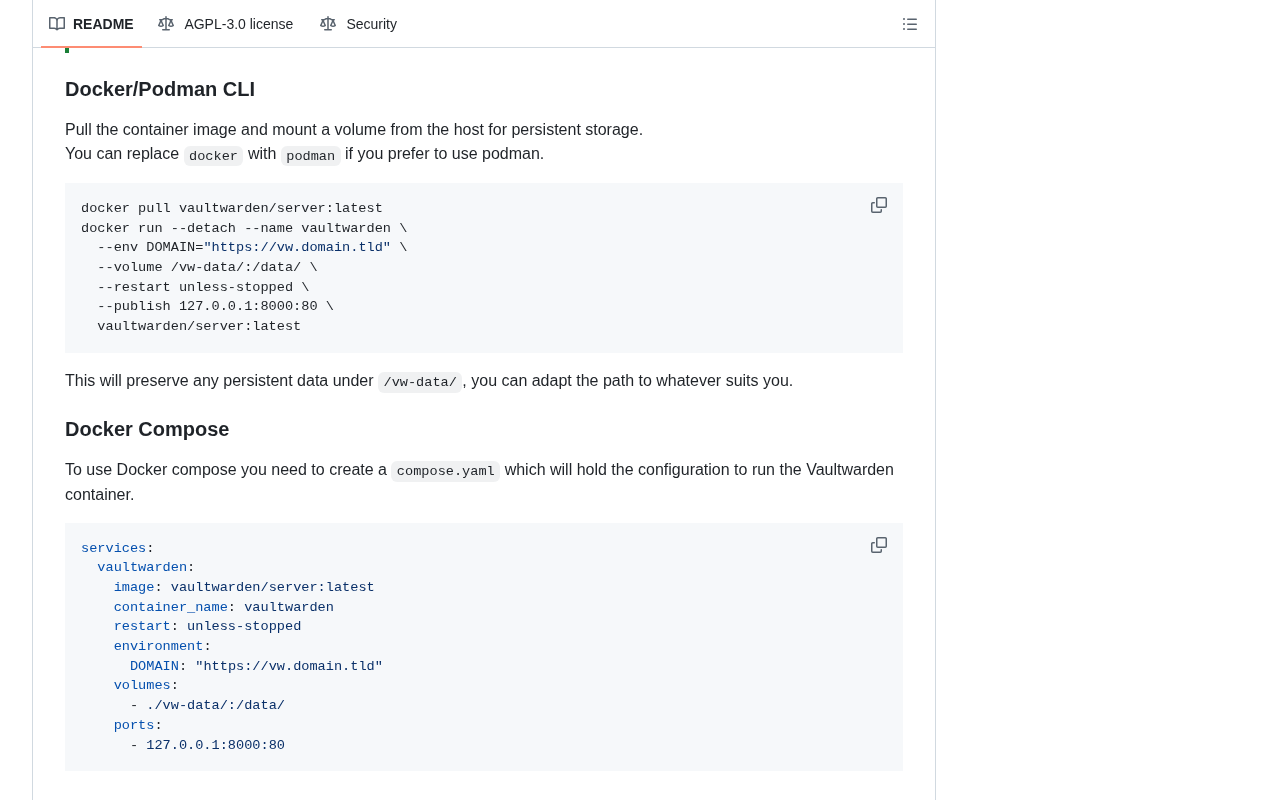Switch to the AGPL-3.0 license tab
This screenshot has height=800, width=1280.
tap(226, 24)
